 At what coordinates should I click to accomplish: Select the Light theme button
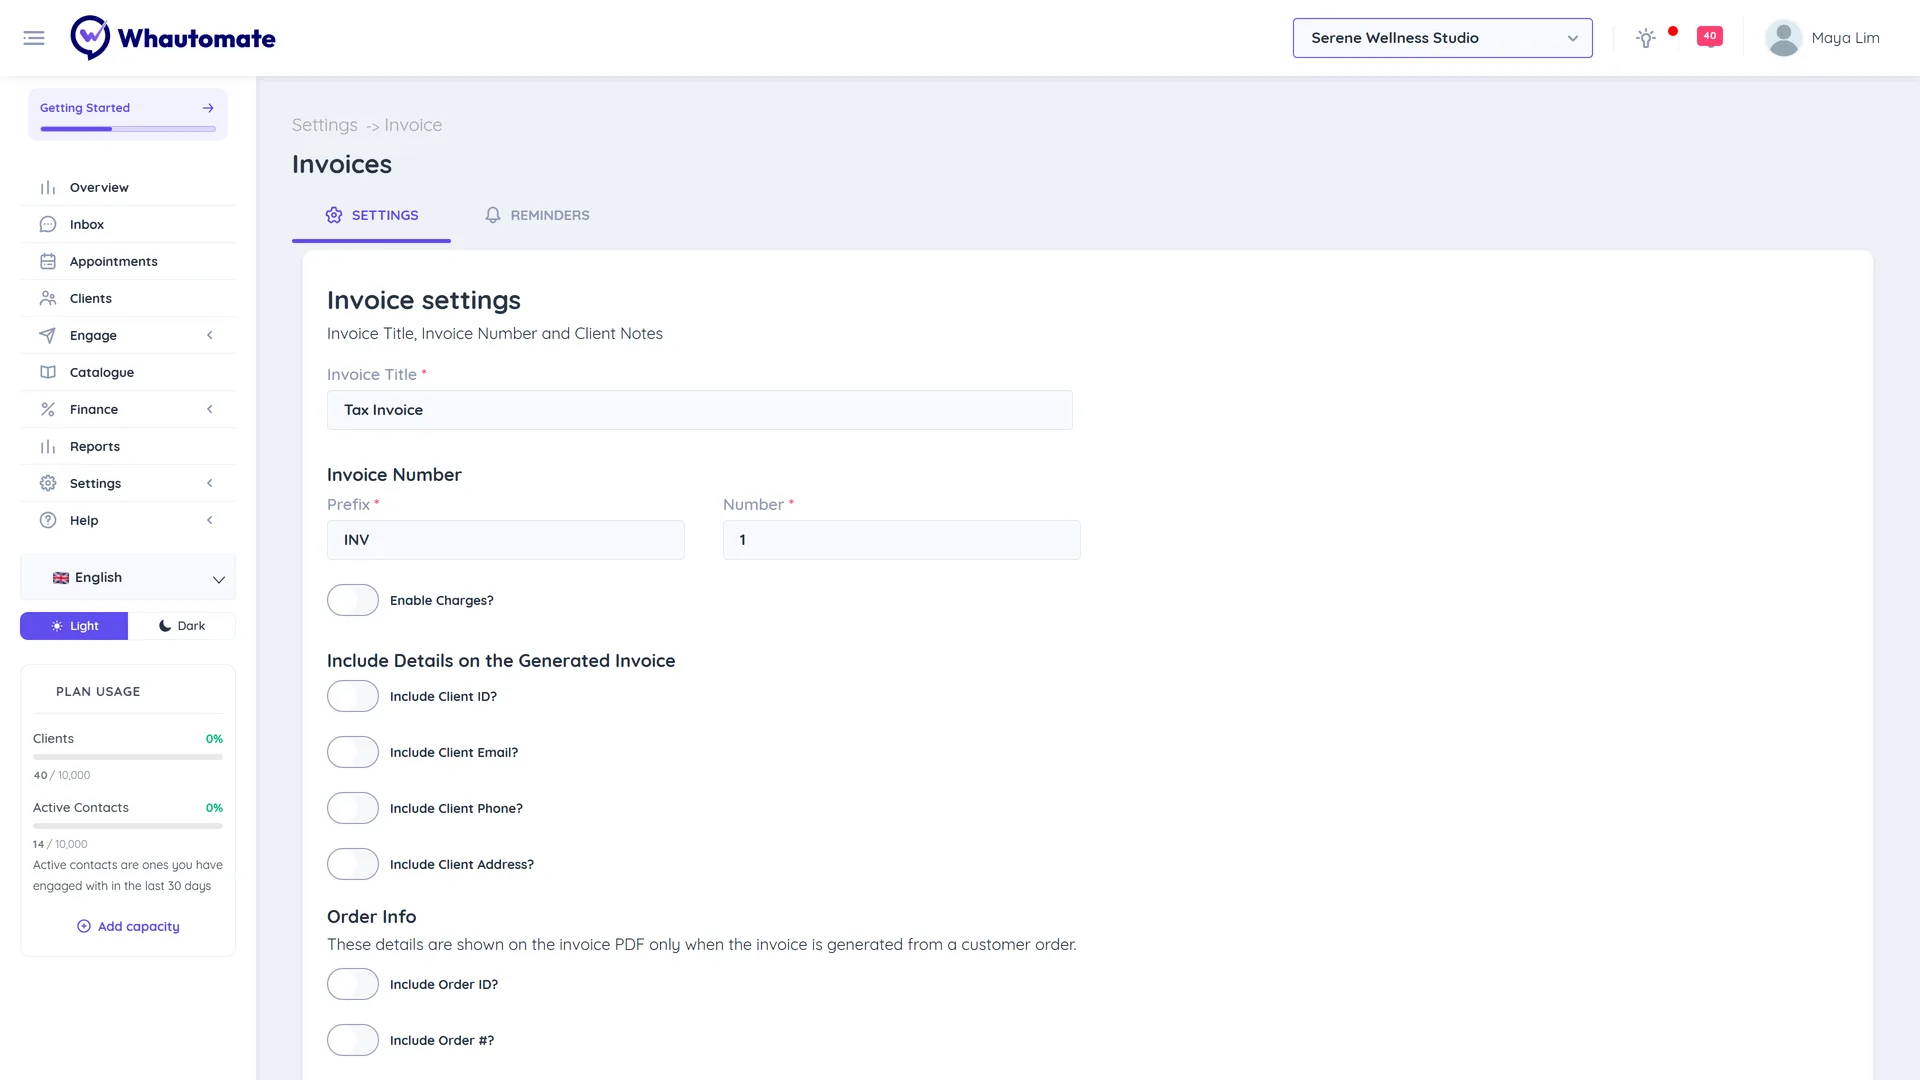click(x=74, y=626)
